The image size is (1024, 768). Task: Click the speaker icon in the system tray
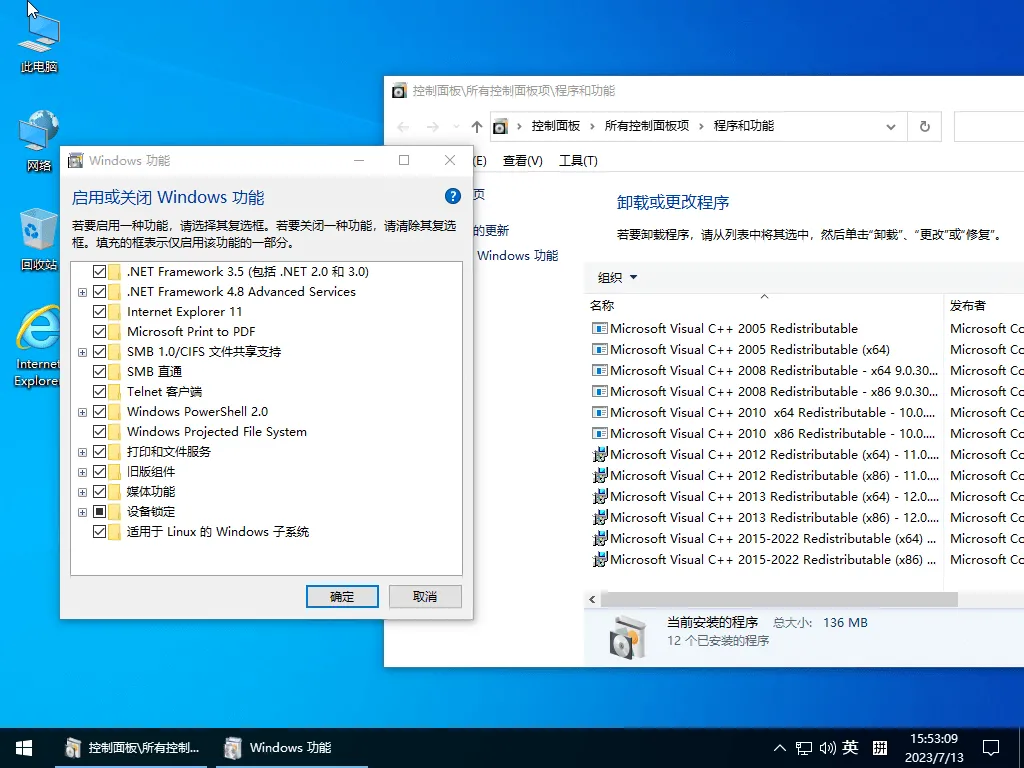pyautogui.click(x=828, y=747)
